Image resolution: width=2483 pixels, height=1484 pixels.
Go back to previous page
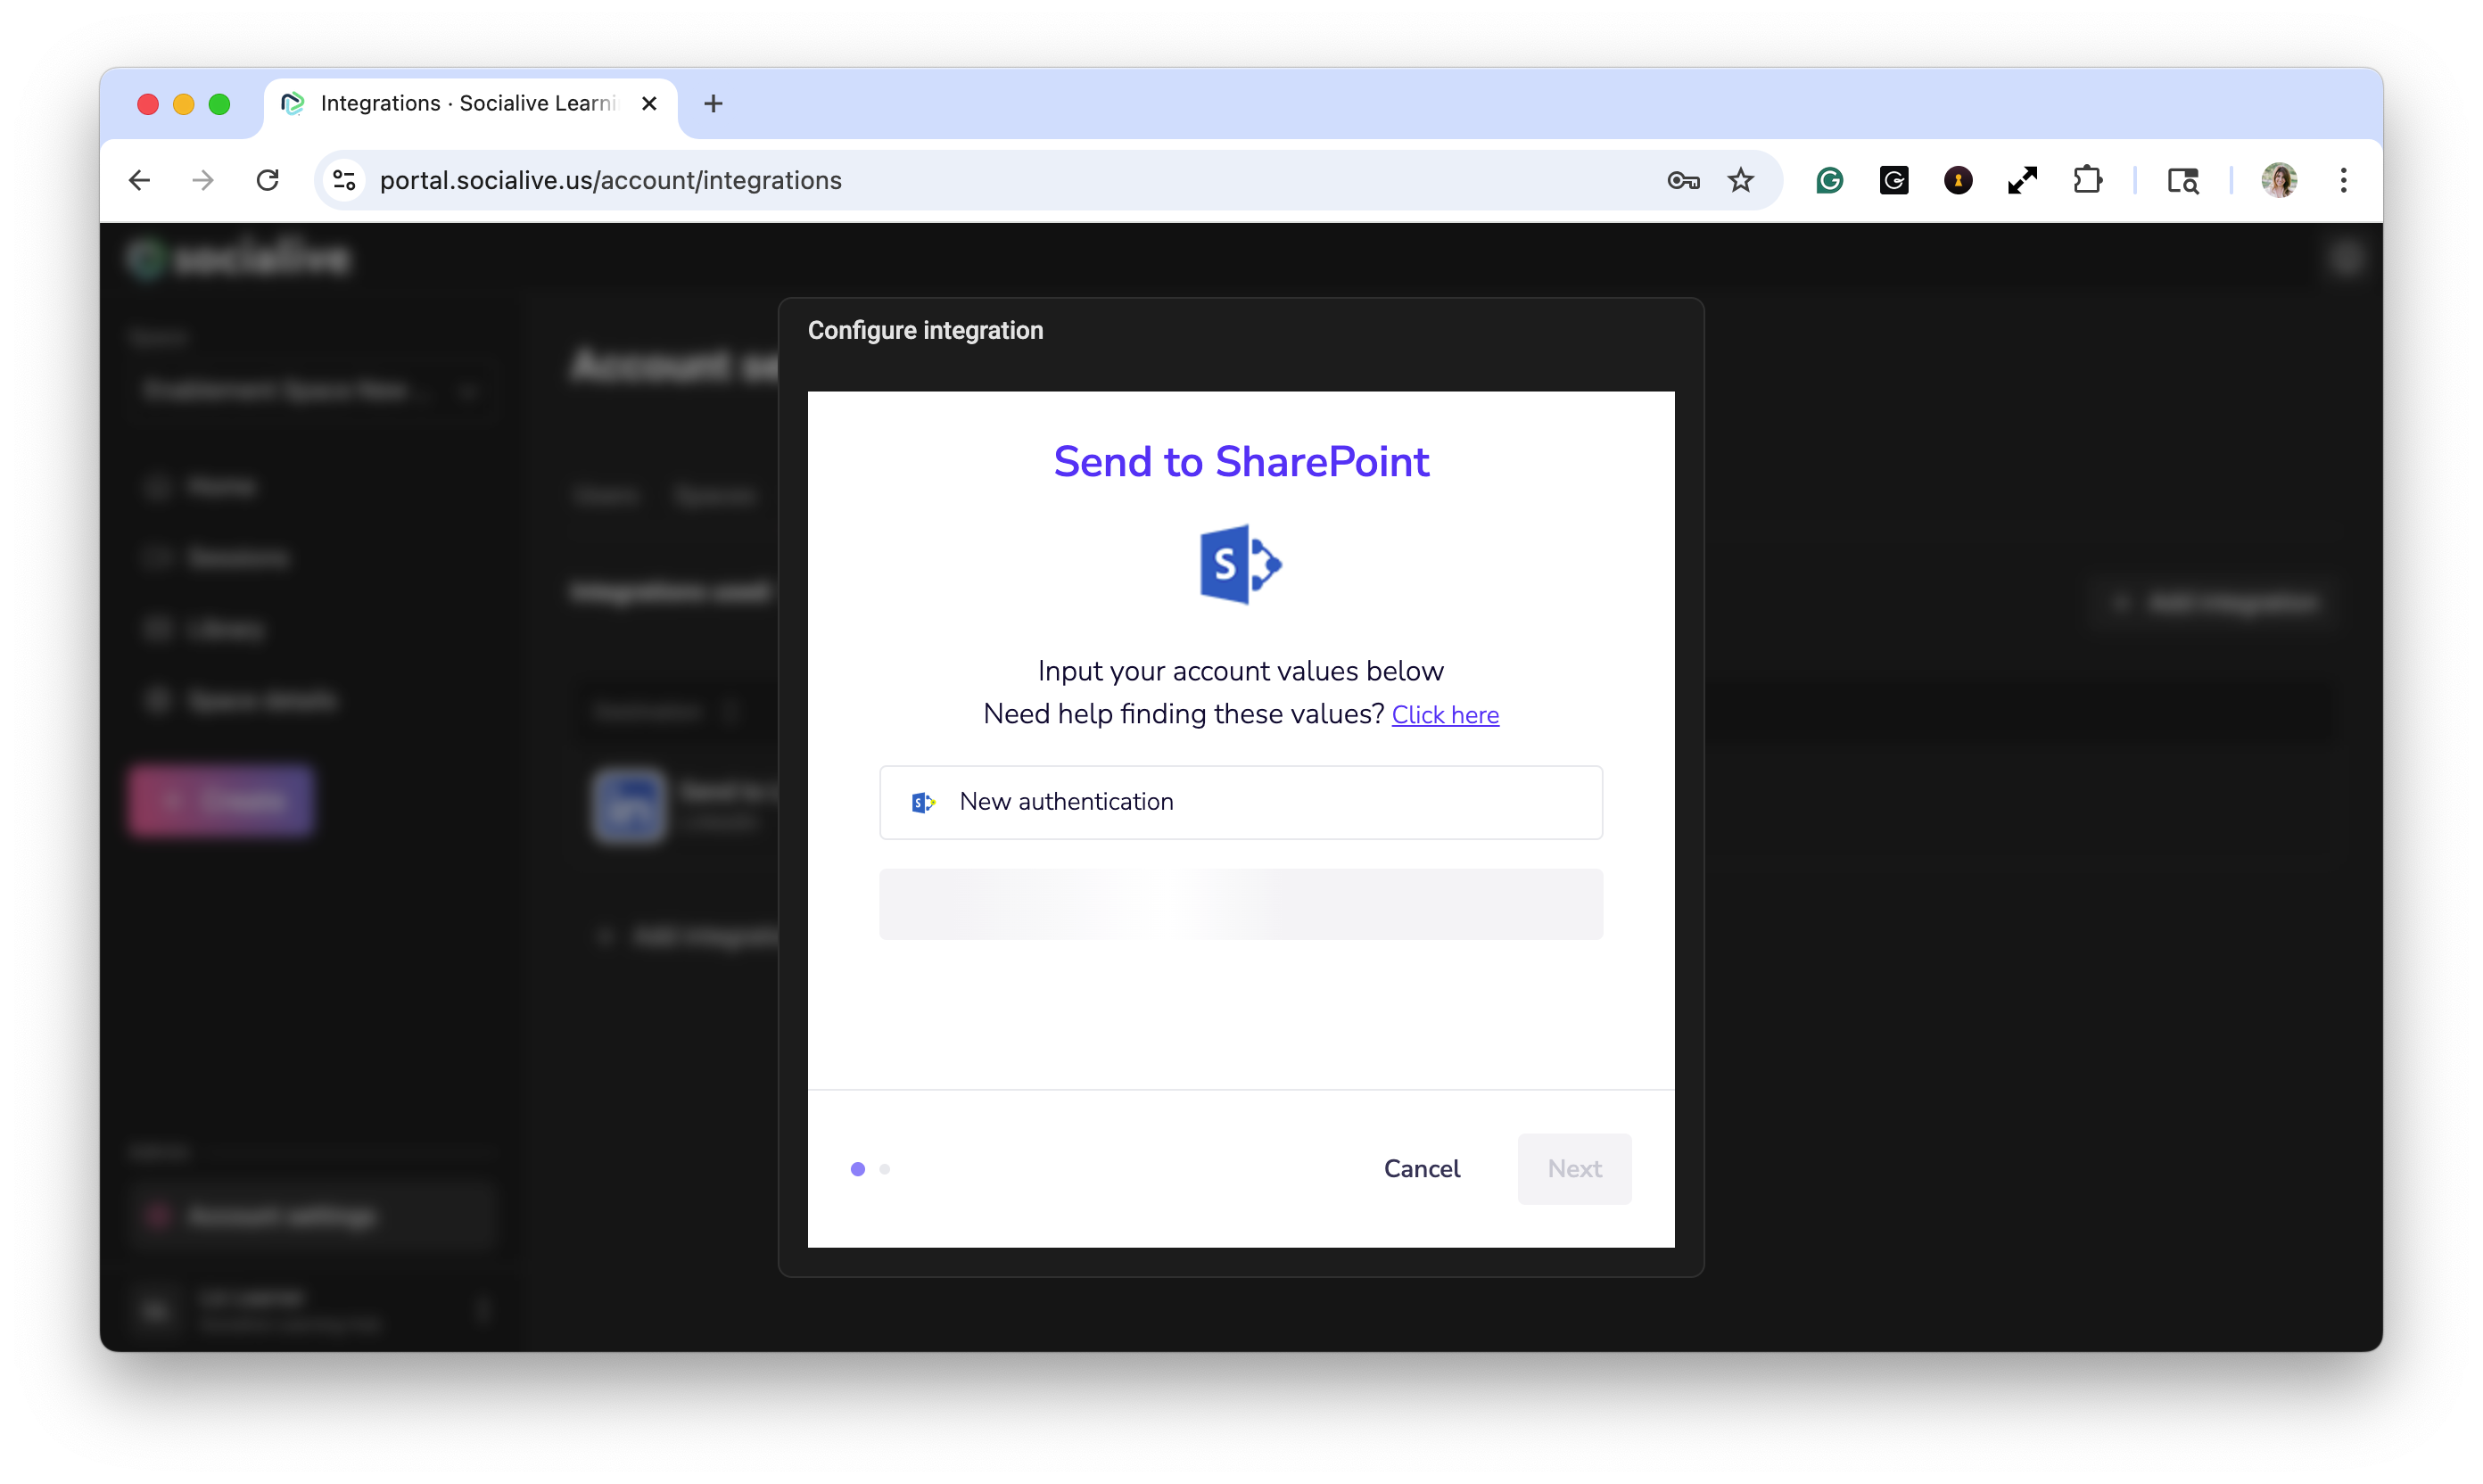tap(140, 181)
